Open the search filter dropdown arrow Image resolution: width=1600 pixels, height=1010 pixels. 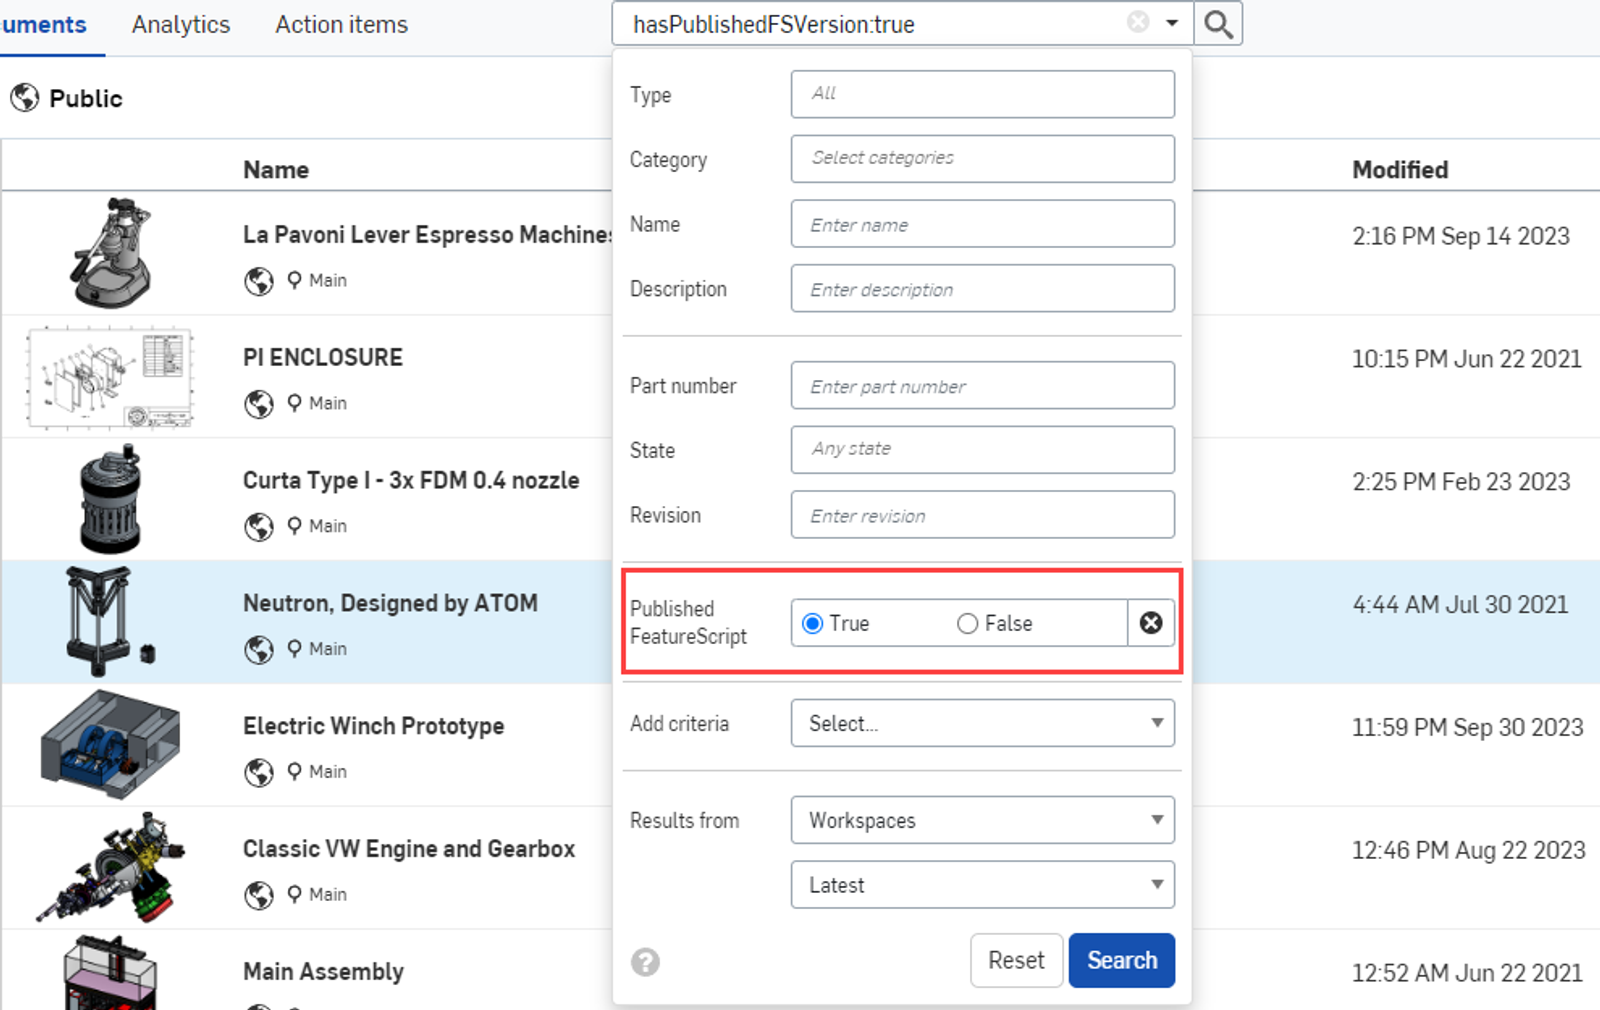[x=1173, y=23]
